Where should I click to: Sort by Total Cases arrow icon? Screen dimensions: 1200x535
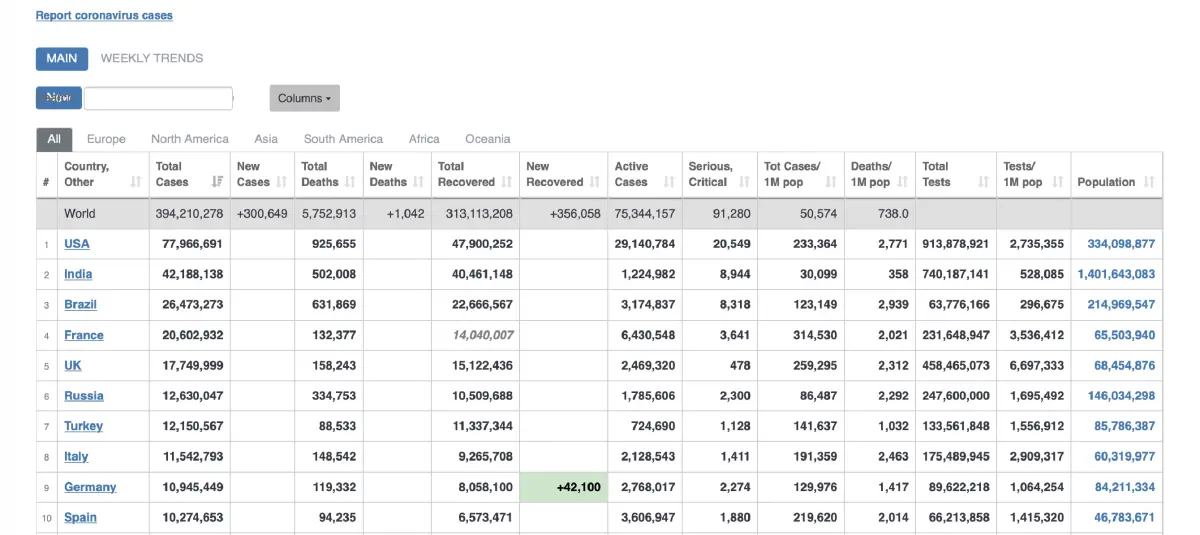[217, 182]
